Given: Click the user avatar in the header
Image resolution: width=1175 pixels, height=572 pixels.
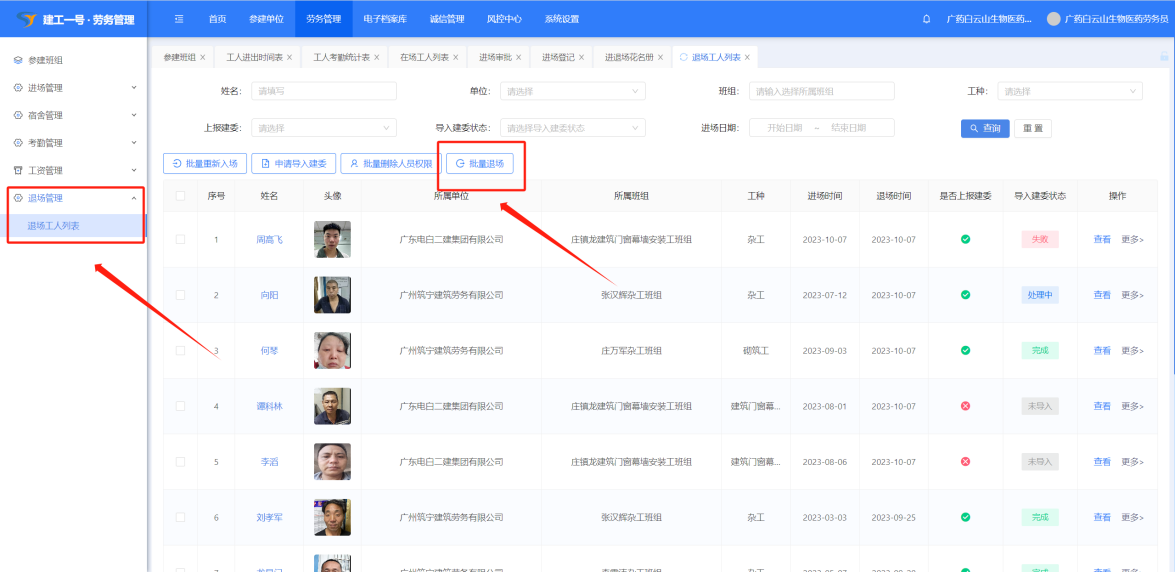Looking at the screenshot, I should [x=1053, y=19].
